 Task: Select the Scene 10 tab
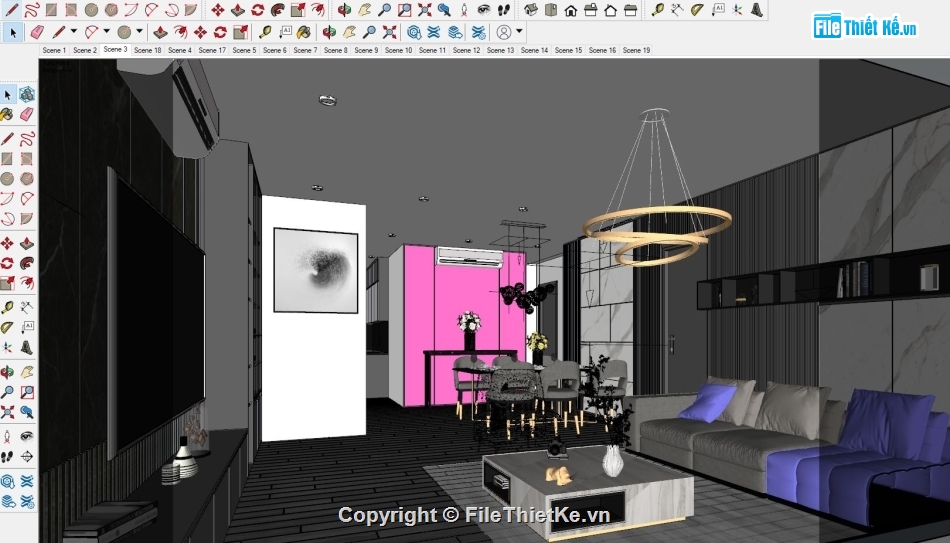pos(399,50)
